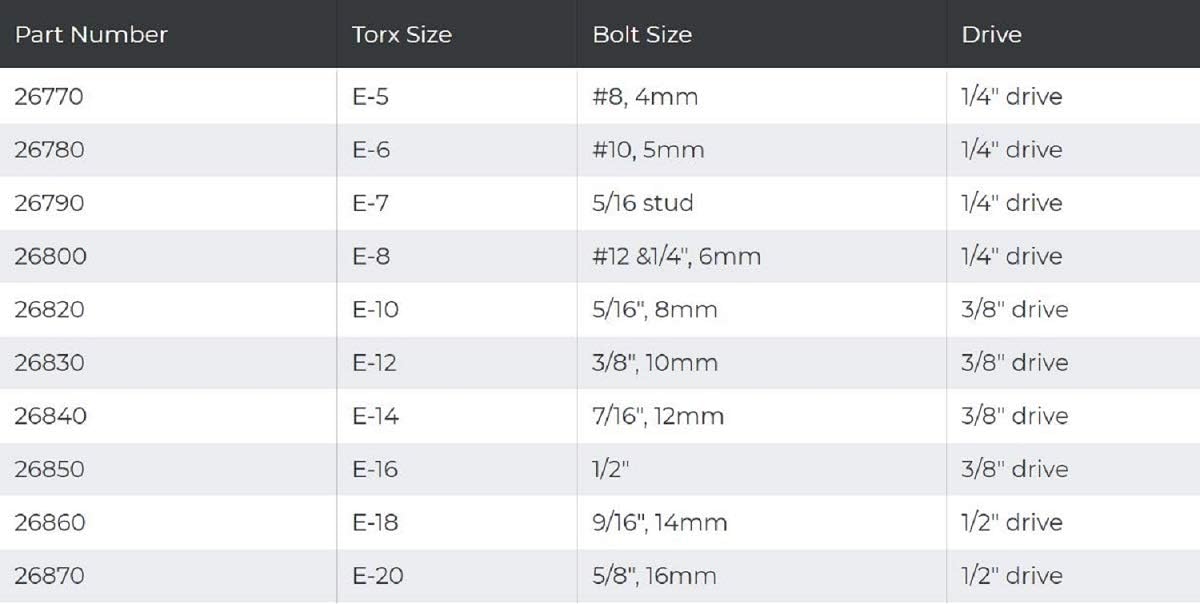Screen dimensions: 1200x604
Task: Click the E-16 Torx size cell
Action: (x=376, y=469)
